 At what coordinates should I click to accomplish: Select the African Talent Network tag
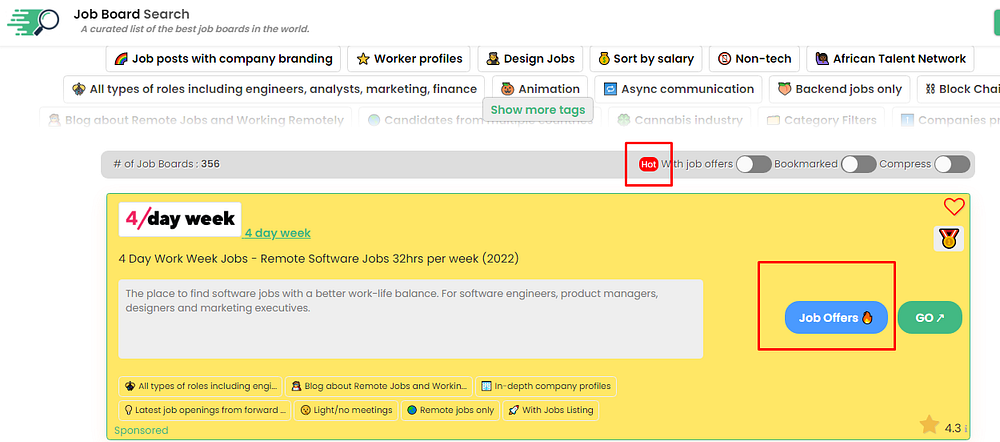[x=890, y=59]
